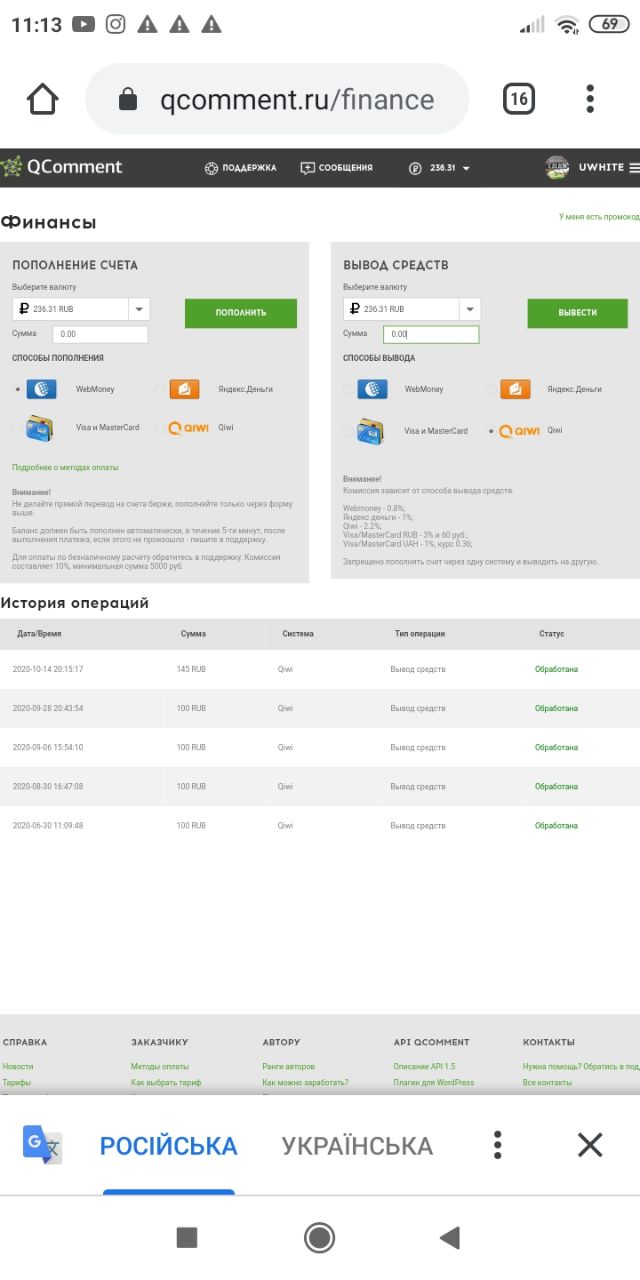Click the Google Translate icon
Screen dimensions: 640x1280
pos(42,1144)
